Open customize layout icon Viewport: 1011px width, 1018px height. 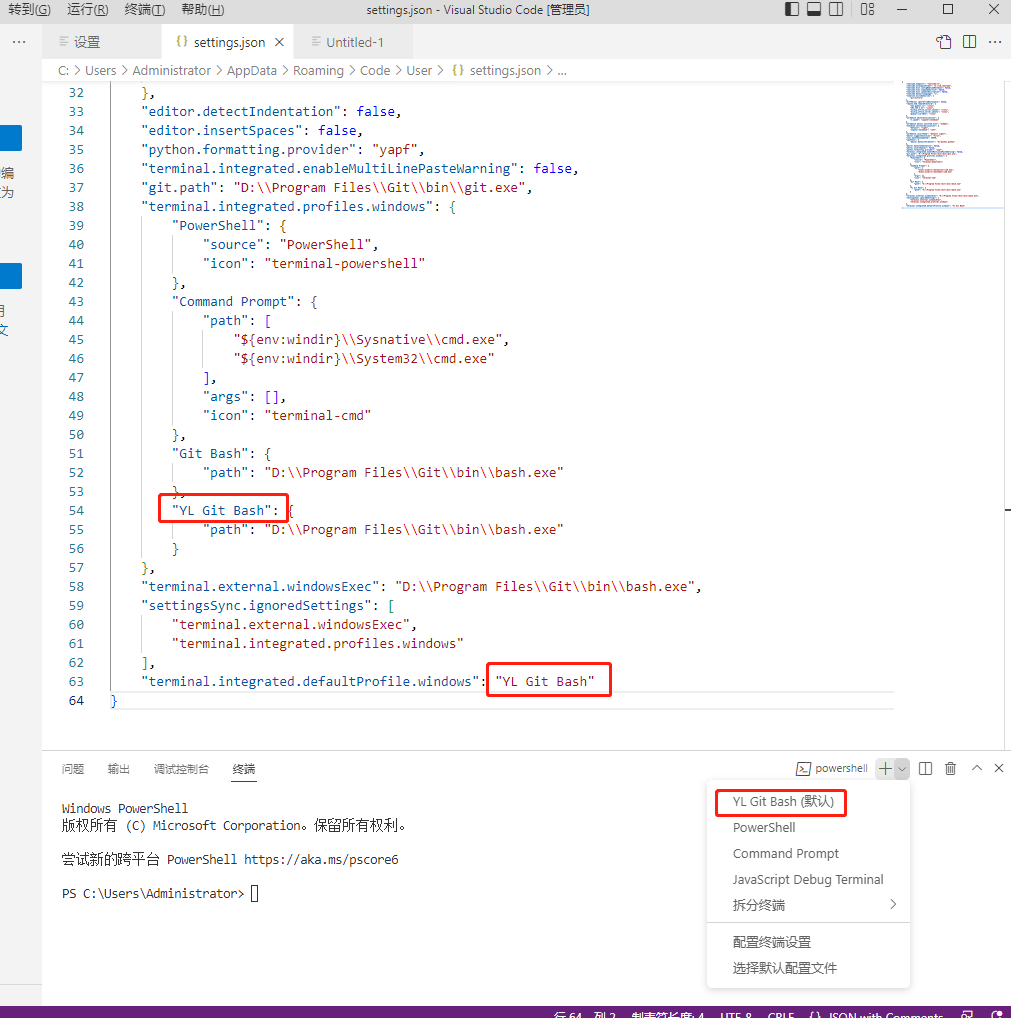point(867,9)
